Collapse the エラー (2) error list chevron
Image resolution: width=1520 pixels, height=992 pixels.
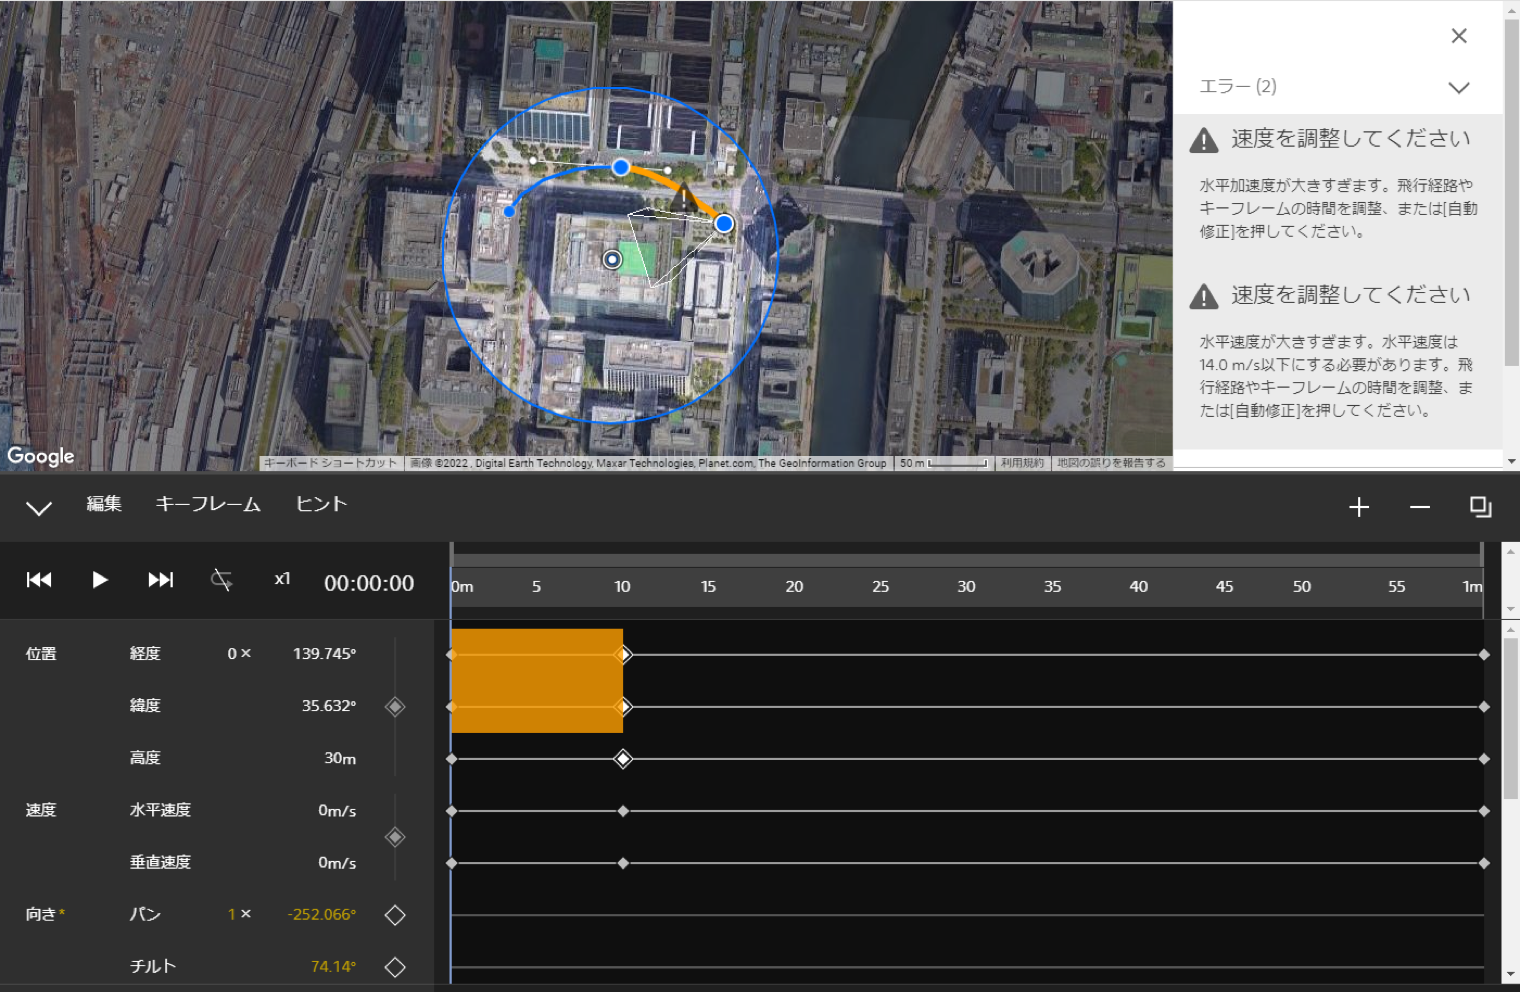pyautogui.click(x=1459, y=87)
